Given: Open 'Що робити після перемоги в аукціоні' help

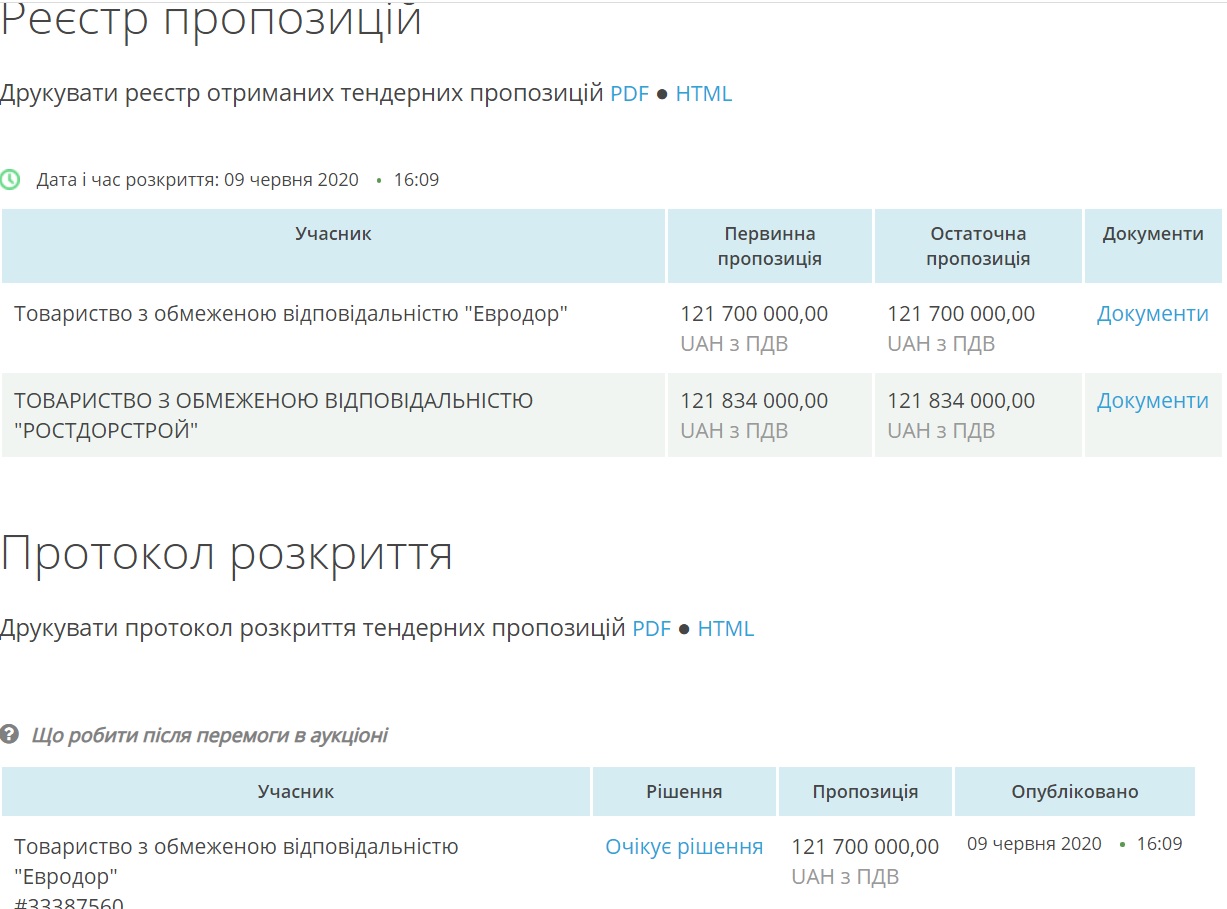Looking at the screenshot, I should [x=209, y=735].
